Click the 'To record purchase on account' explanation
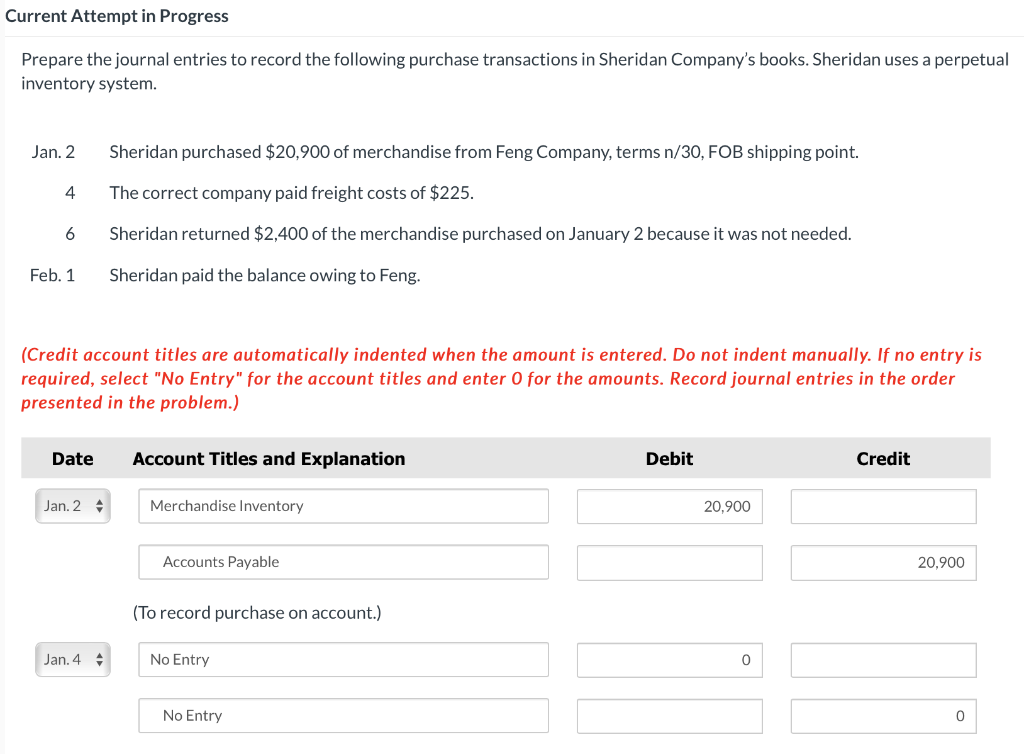 point(257,612)
